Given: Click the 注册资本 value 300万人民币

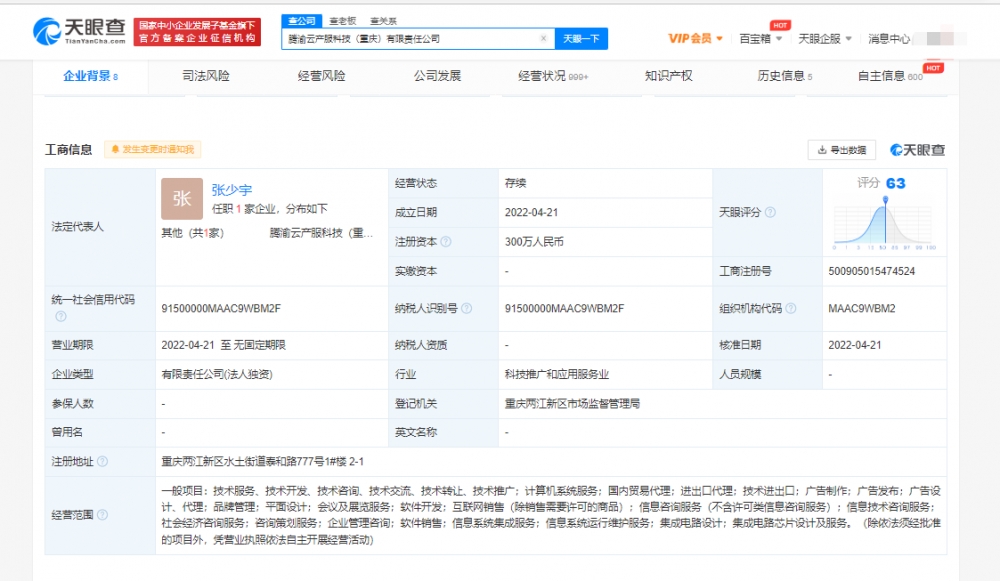Looking at the screenshot, I should tap(534, 242).
